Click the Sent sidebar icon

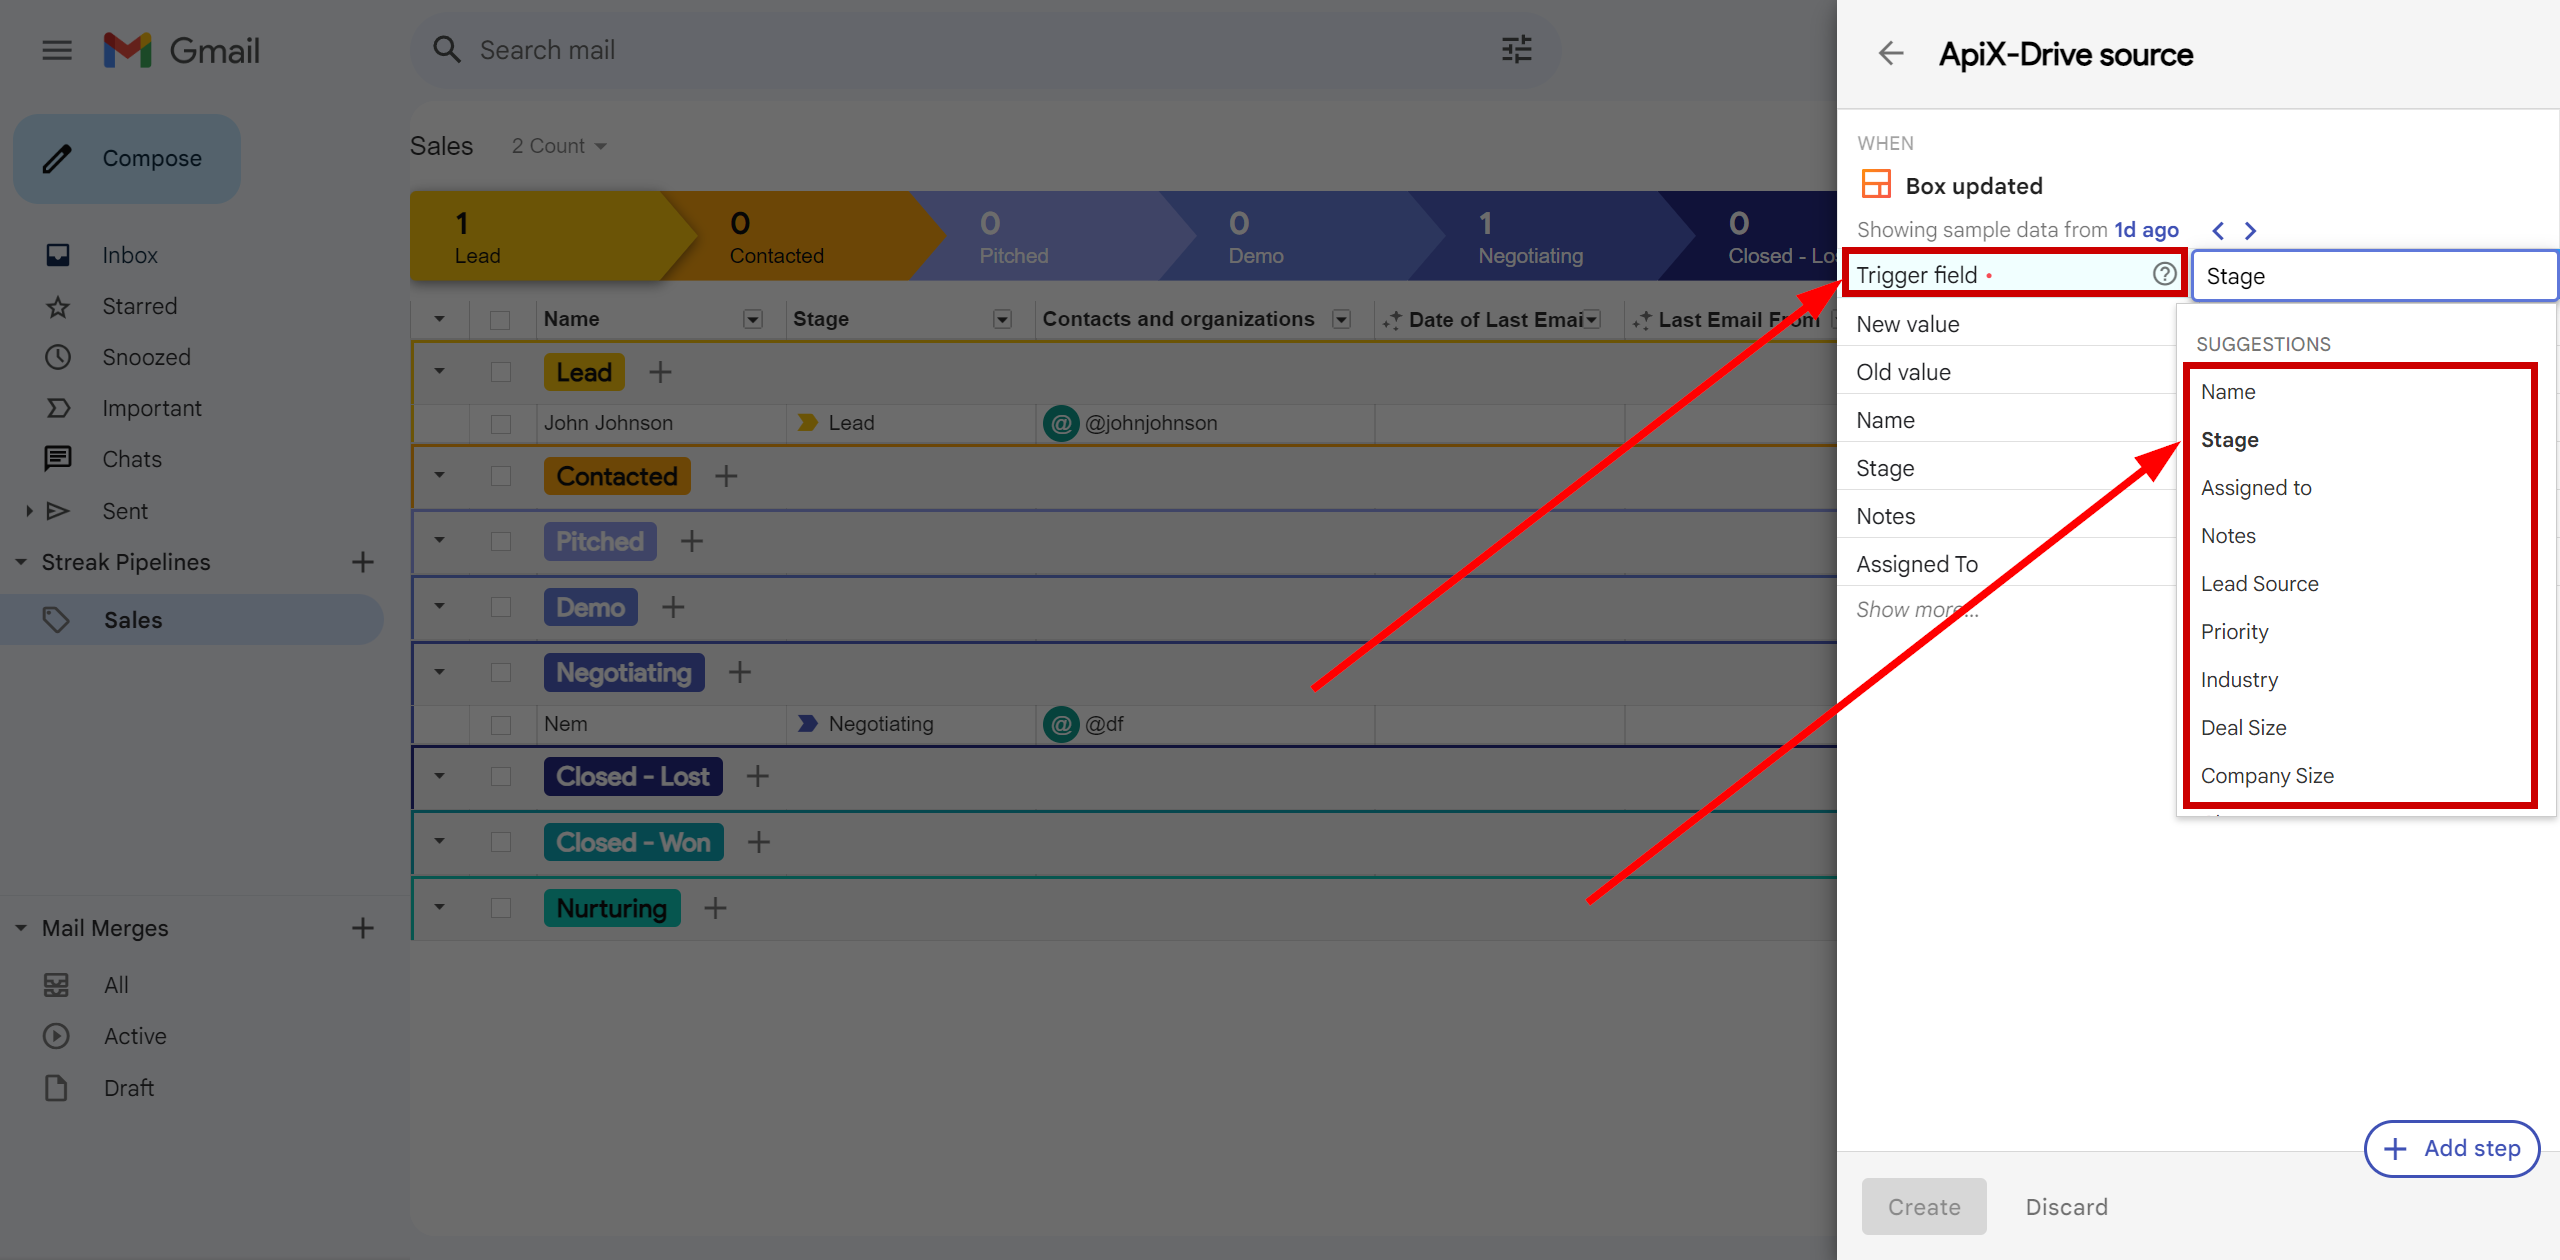coord(57,511)
